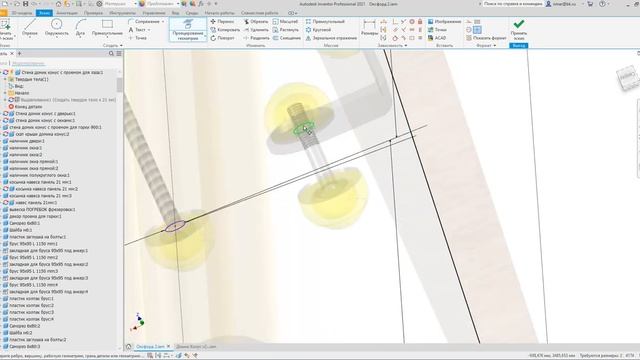Open the Формат panel dropdown arrow

click(495, 46)
